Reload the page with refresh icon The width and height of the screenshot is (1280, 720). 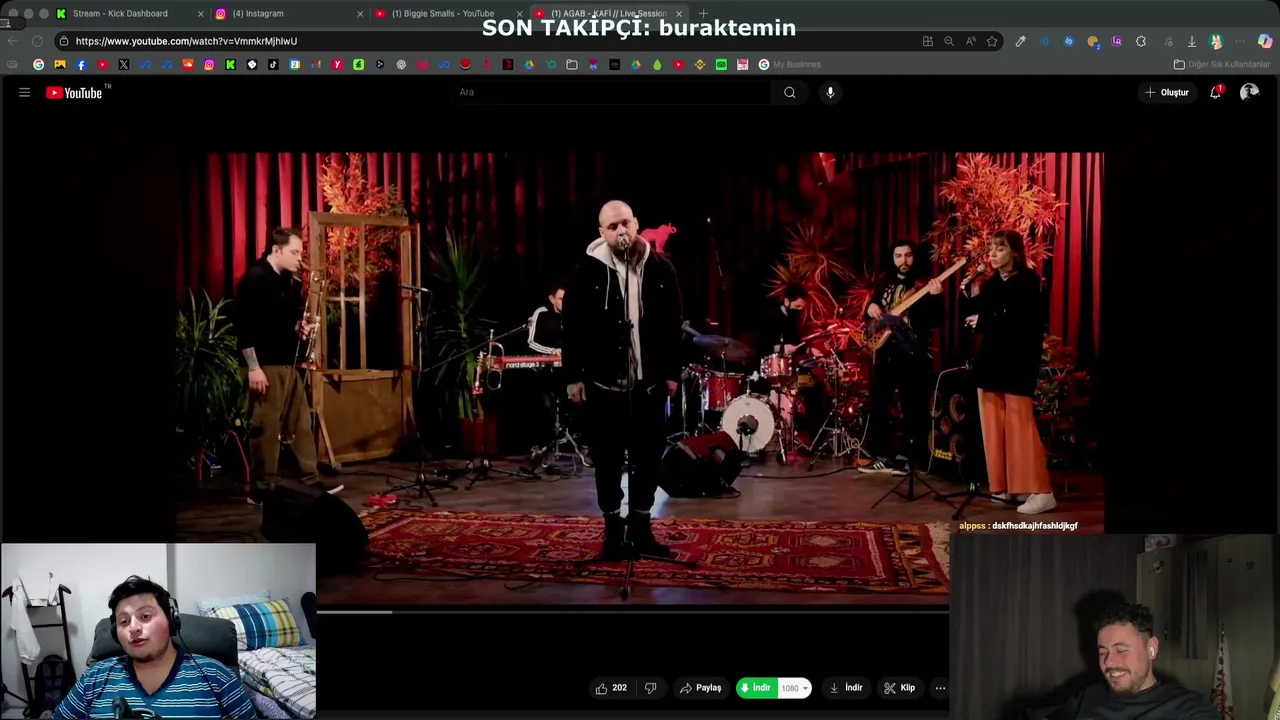37,41
